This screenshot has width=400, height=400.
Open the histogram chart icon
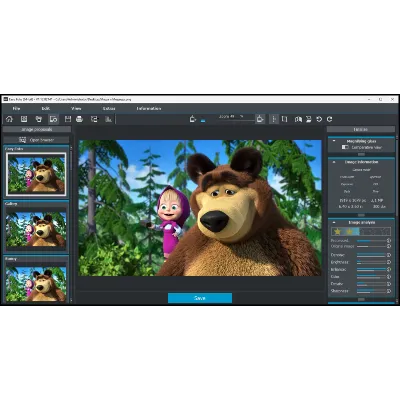109,119
